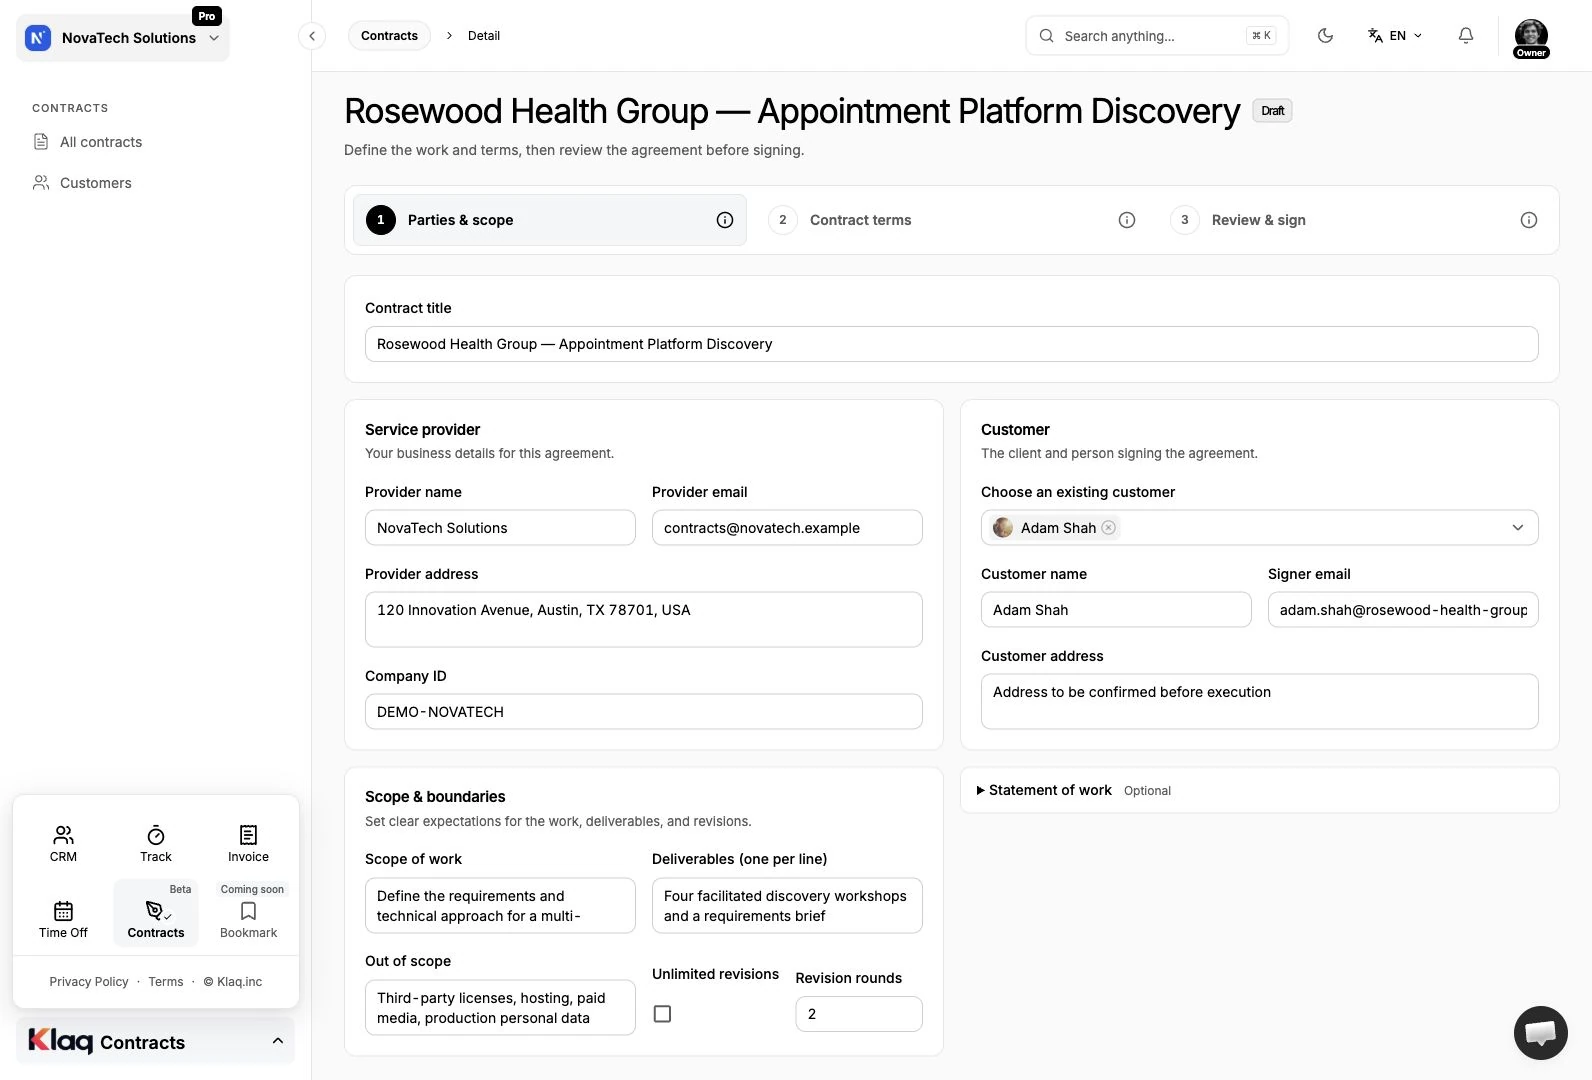Click Contract title input field
This screenshot has height=1080, width=1592.
pos(951,344)
